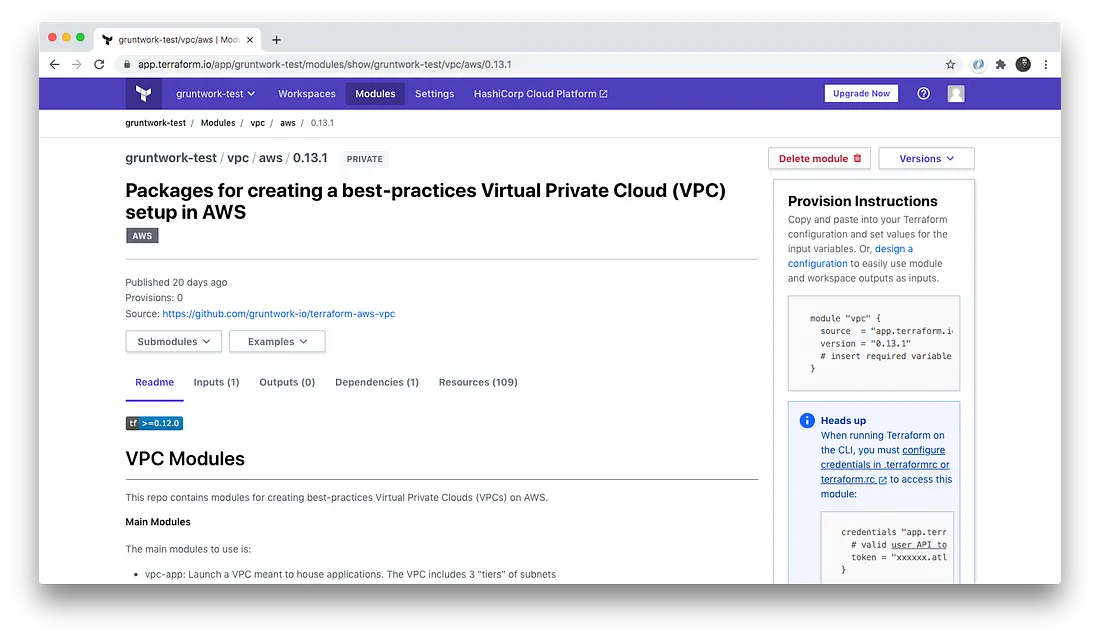Click the AWS provider tag
1100x640 pixels.
coord(142,236)
